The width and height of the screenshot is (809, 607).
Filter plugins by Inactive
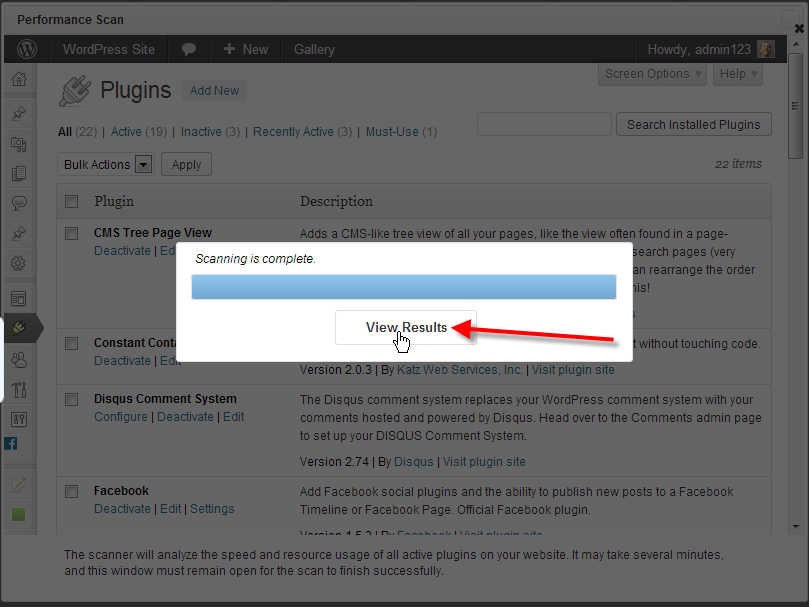click(x=202, y=132)
